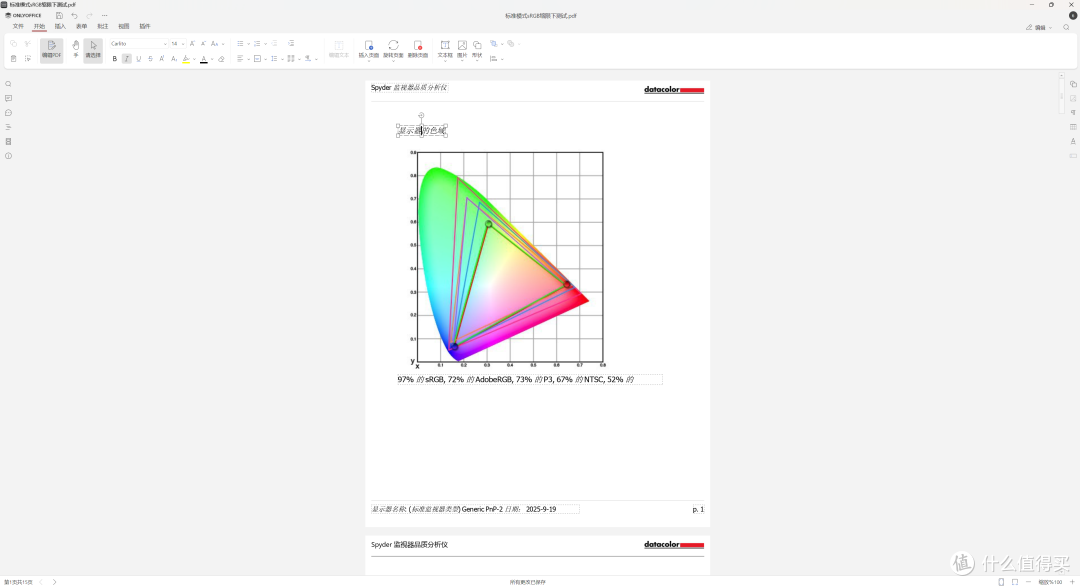The height and width of the screenshot is (586, 1080).
Task: Undo the last action
Action: point(74,15)
